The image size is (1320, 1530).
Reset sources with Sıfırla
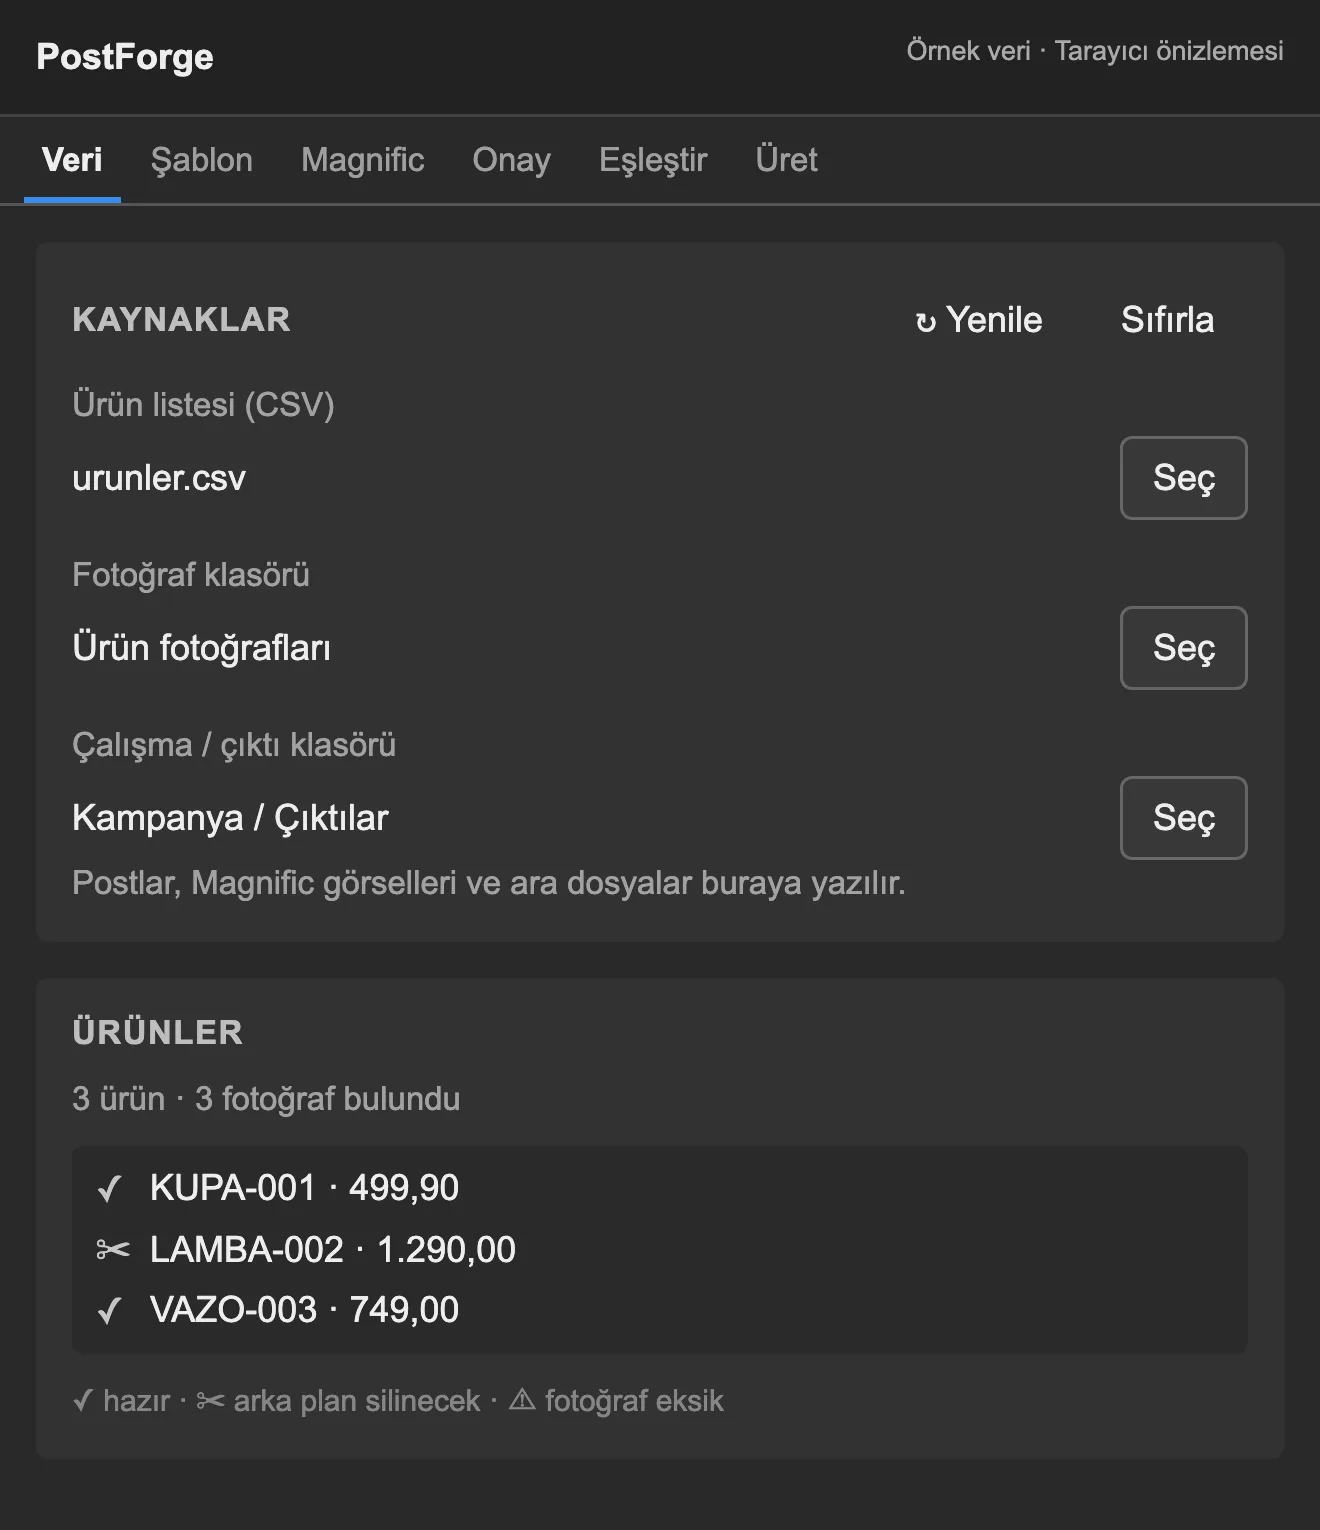(x=1167, y=320)
